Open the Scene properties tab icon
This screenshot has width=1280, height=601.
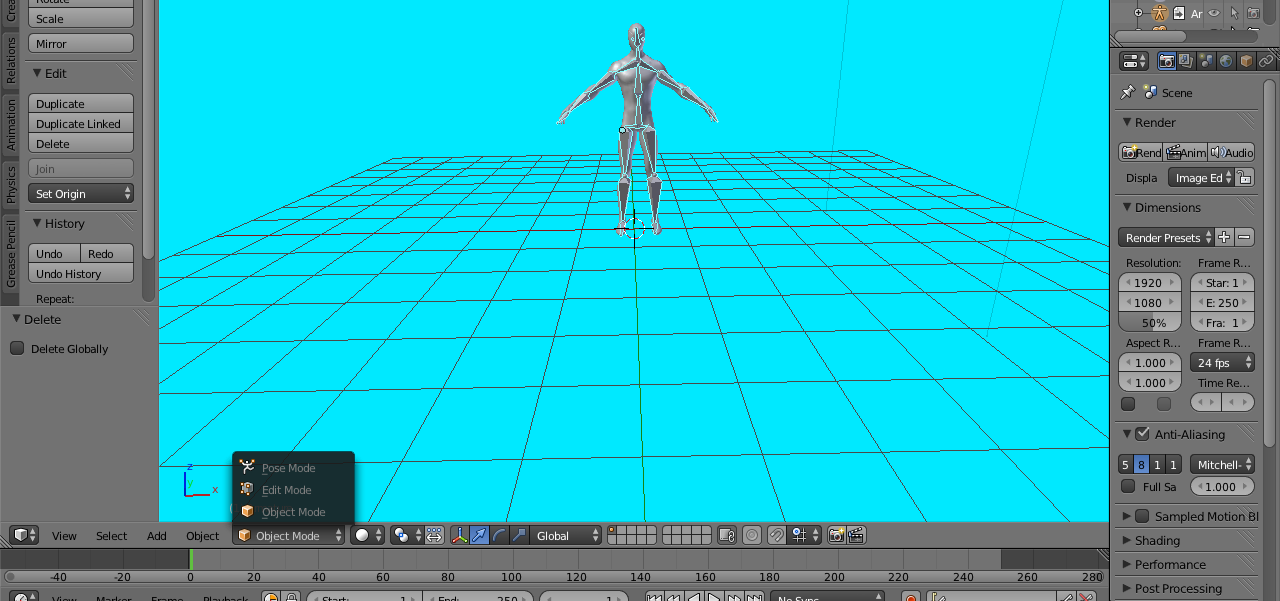pos(1206,61)
